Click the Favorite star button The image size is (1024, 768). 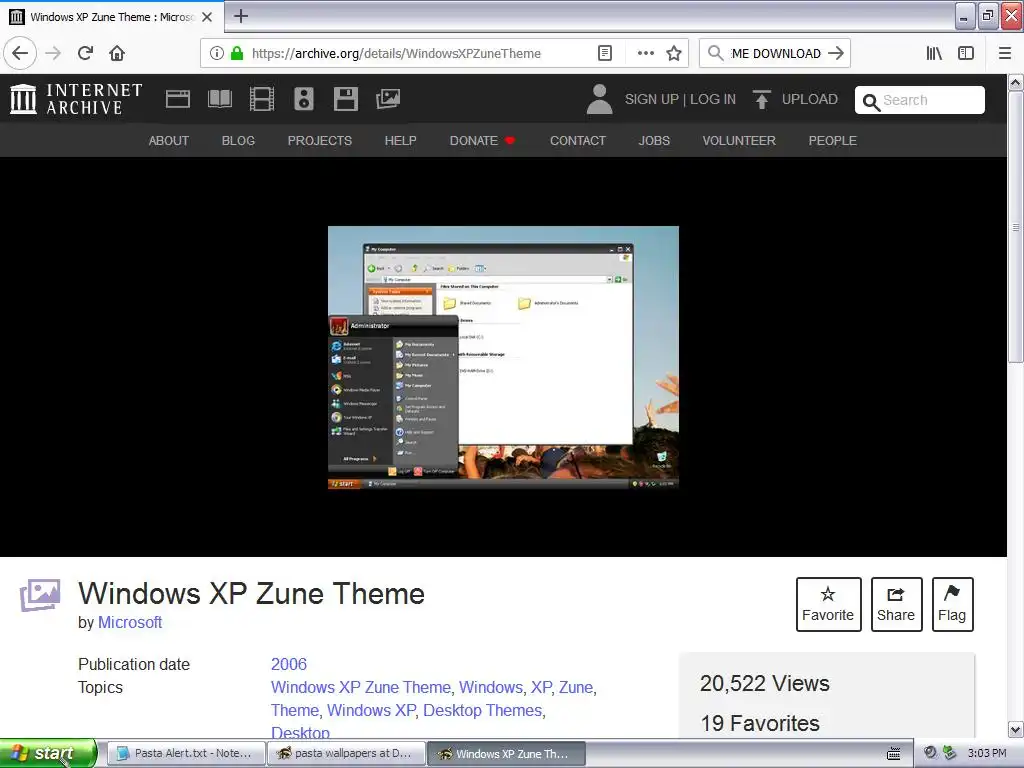(x=828, y=604)
